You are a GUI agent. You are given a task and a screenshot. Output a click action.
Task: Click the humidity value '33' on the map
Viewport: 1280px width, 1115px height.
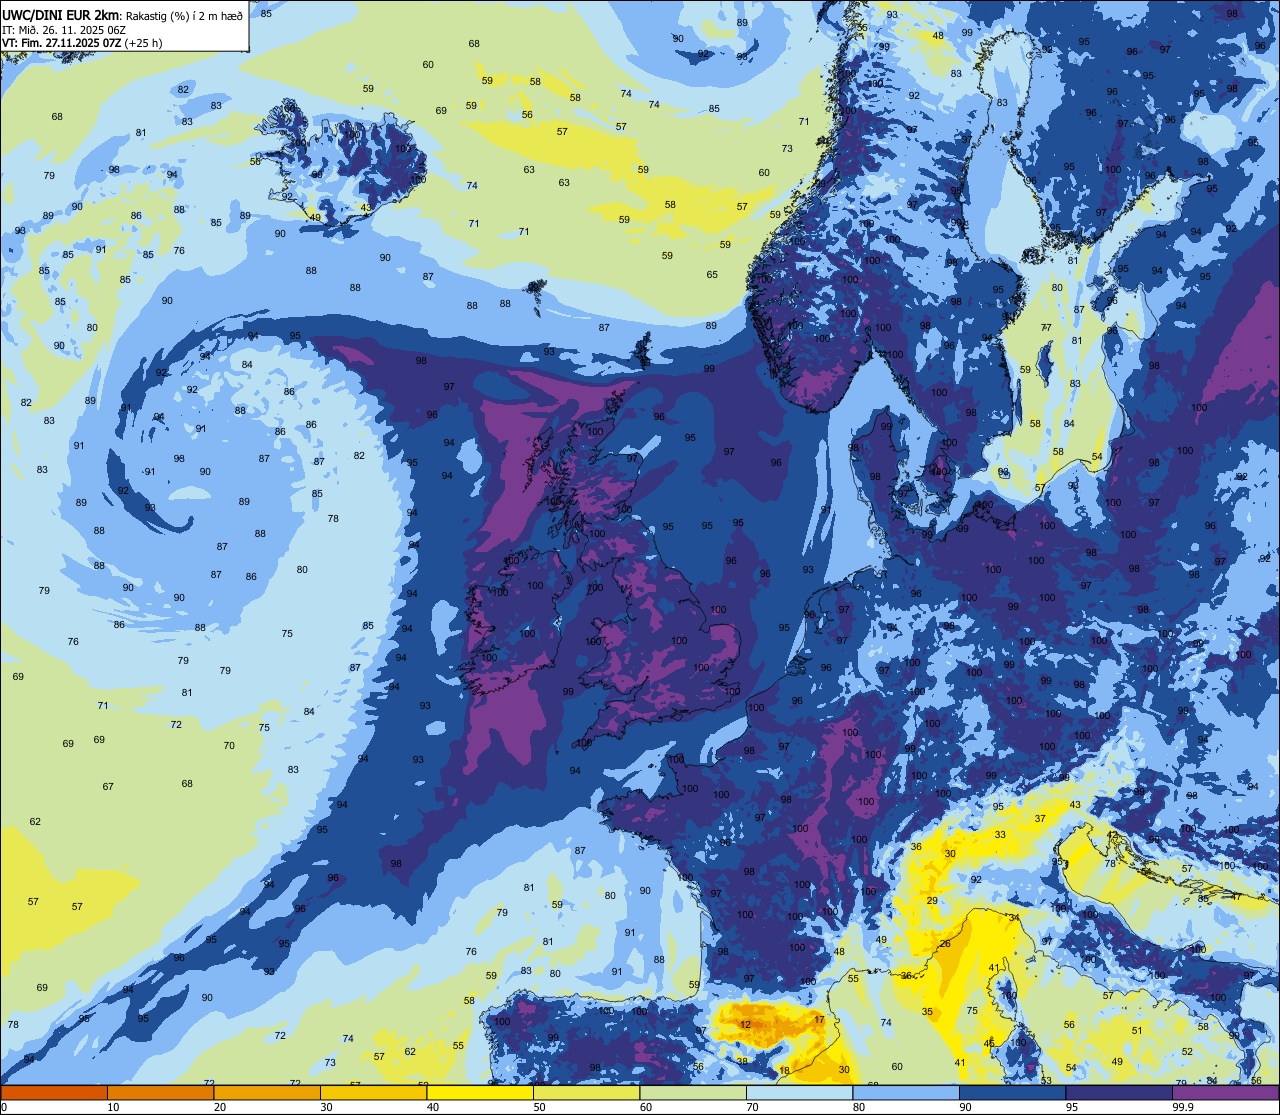click(x=1000, y=834)
